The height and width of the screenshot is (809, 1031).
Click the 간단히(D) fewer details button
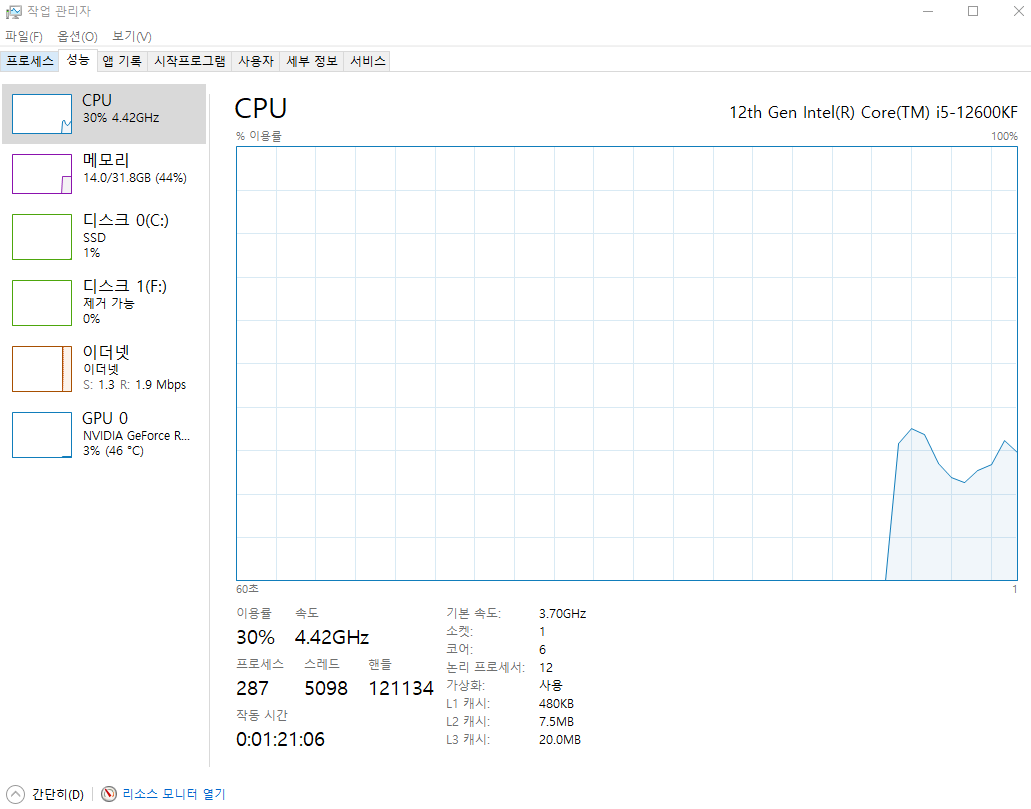pos(45,794)
